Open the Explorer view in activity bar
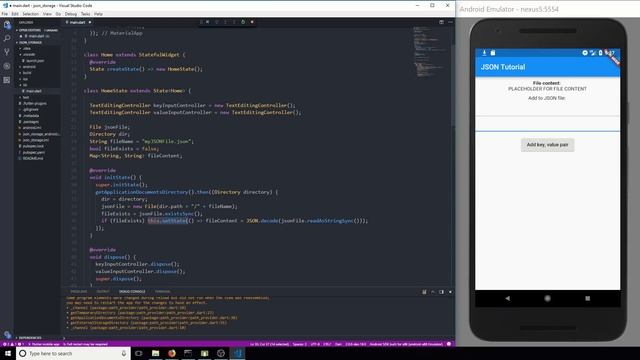Viewport: 640px width, 360px height. coord(7,25)
